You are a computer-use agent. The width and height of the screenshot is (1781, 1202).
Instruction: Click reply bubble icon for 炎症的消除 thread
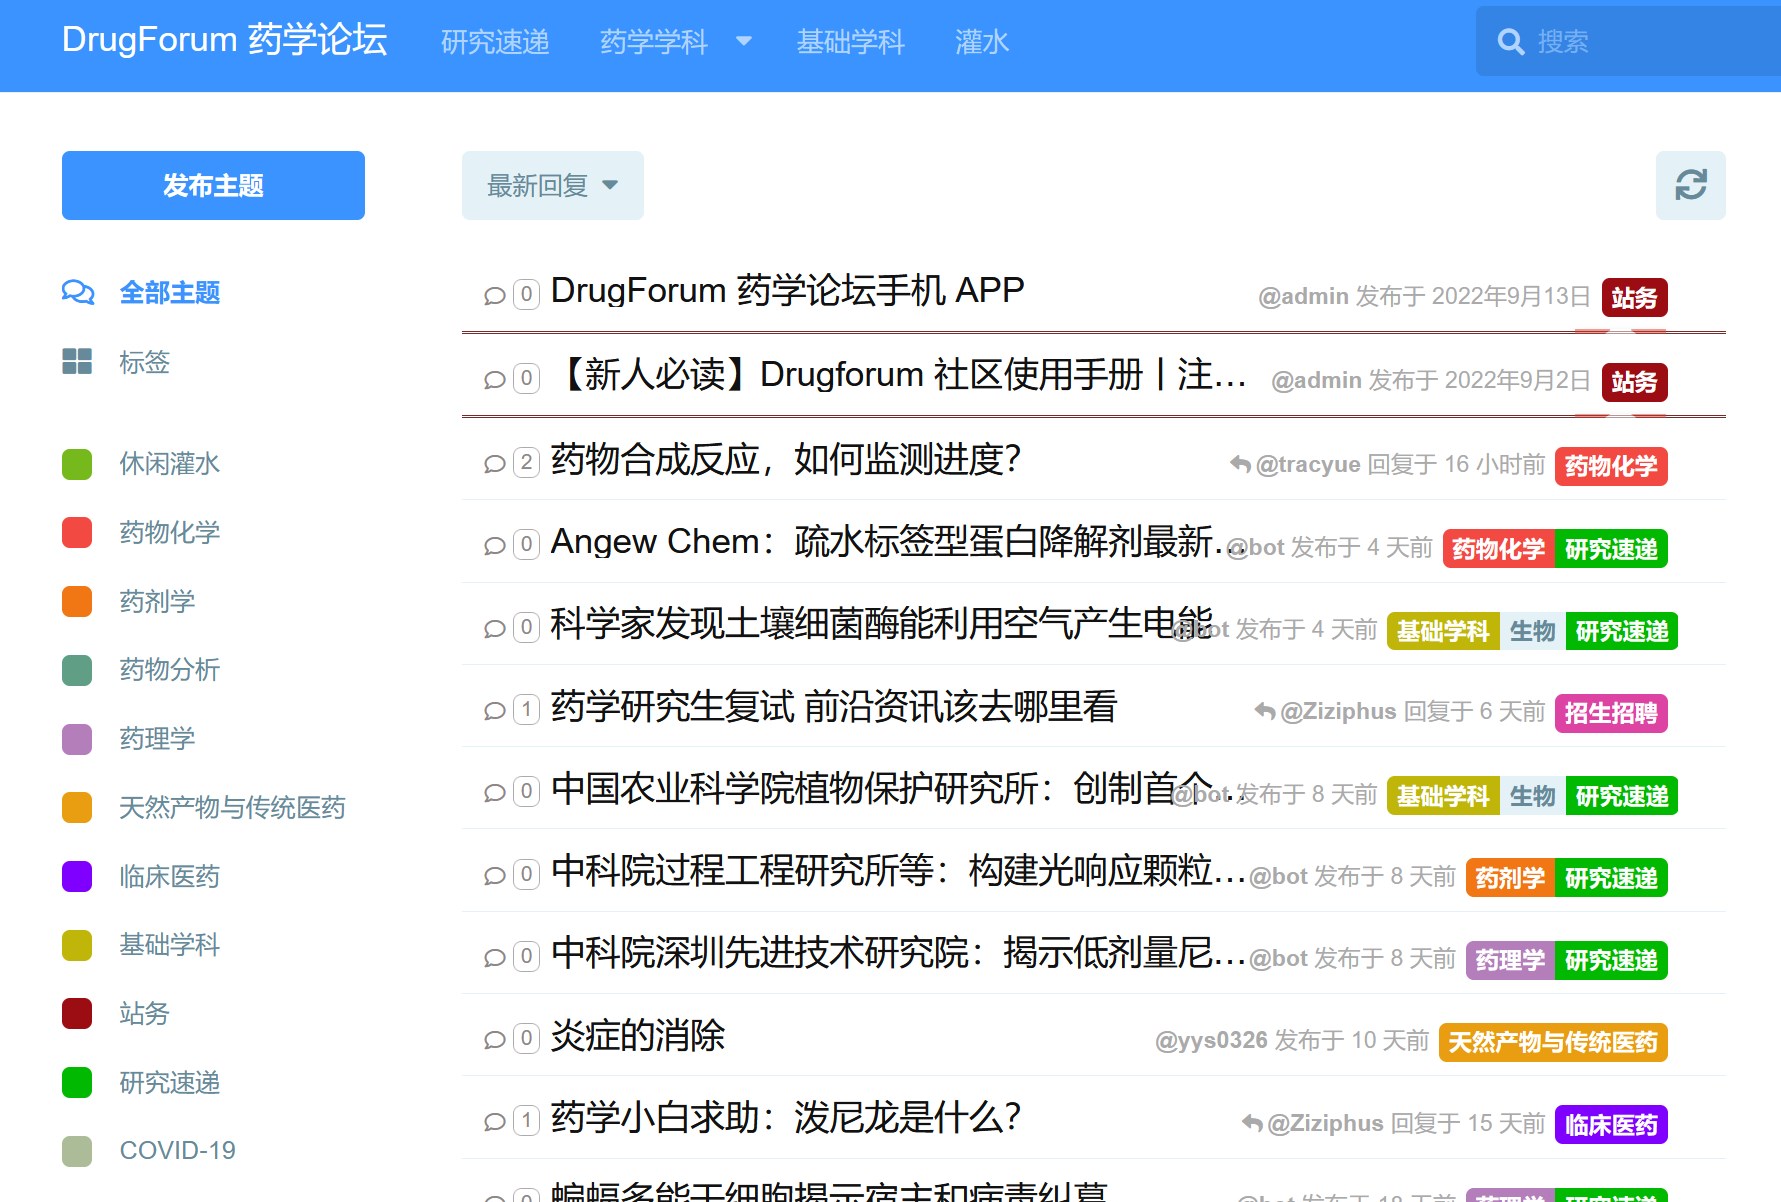(494, 1039)
